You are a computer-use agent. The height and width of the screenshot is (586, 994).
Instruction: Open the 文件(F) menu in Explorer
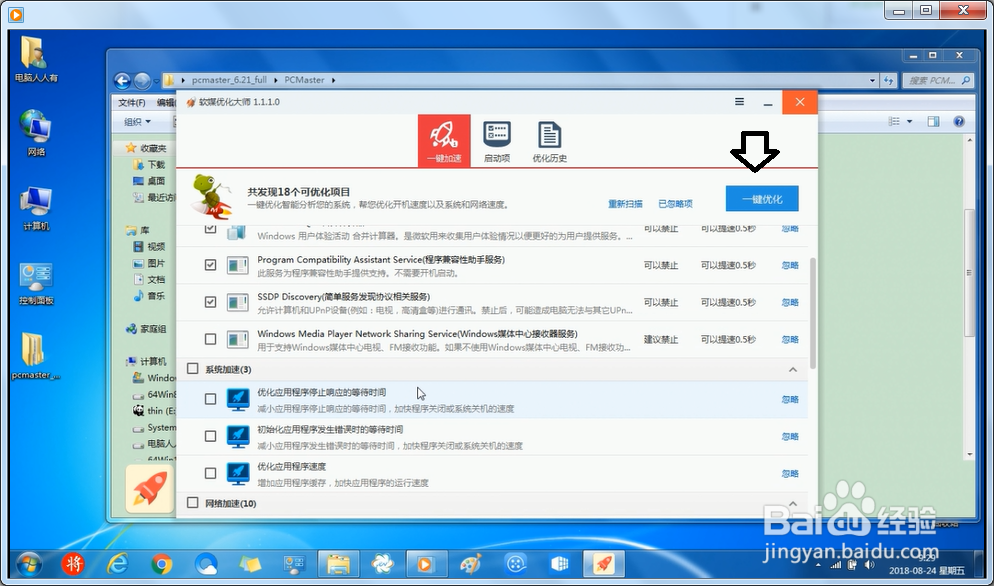click(x=132, y=102)
